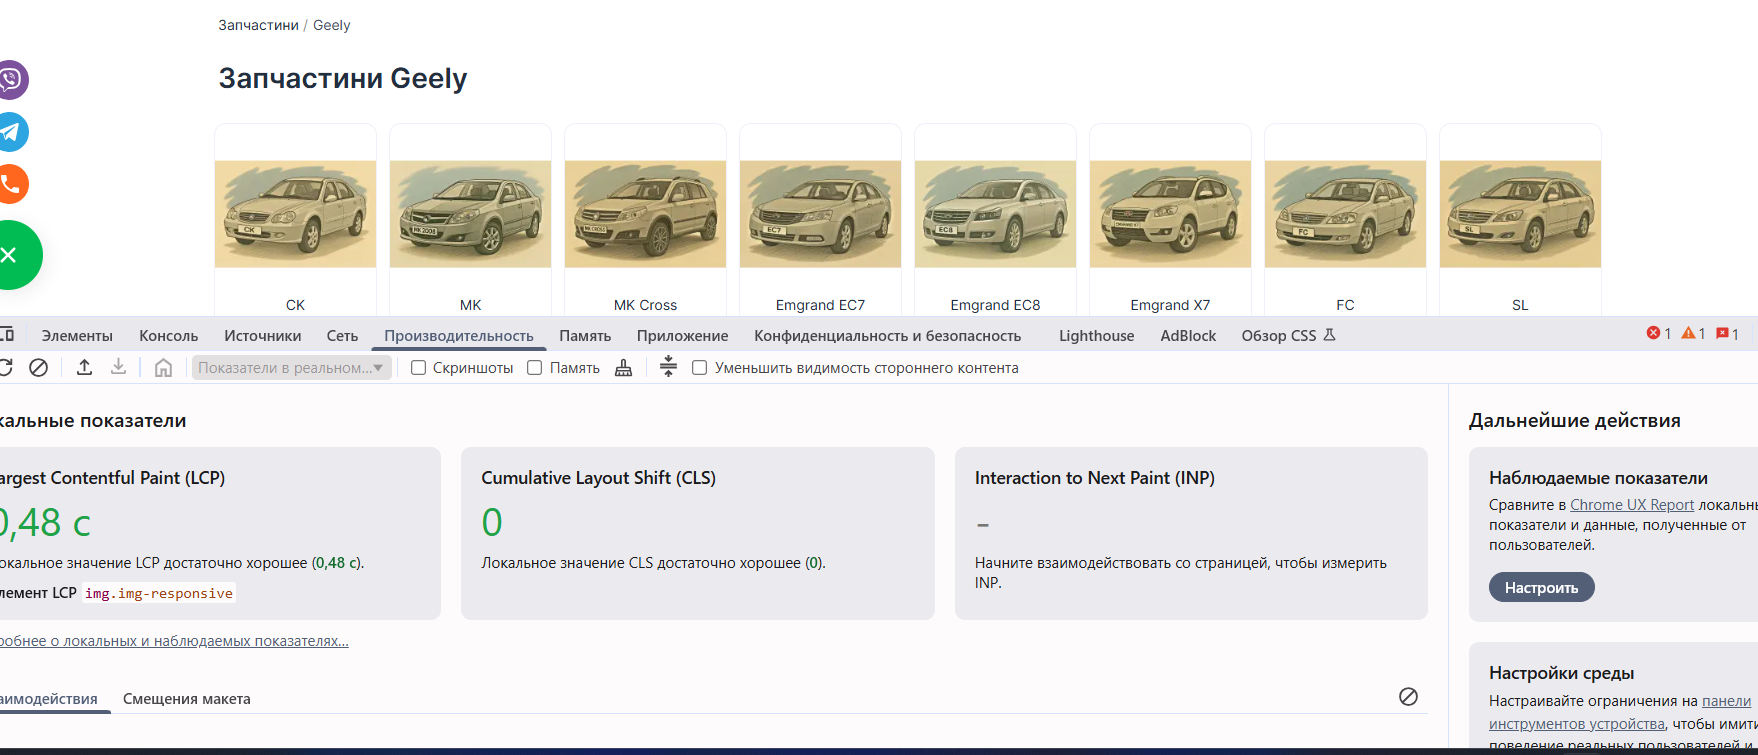Click the Interaction to Next Paint (INP) heading
1758x755 pixels.
click(x=1095, y=478)
